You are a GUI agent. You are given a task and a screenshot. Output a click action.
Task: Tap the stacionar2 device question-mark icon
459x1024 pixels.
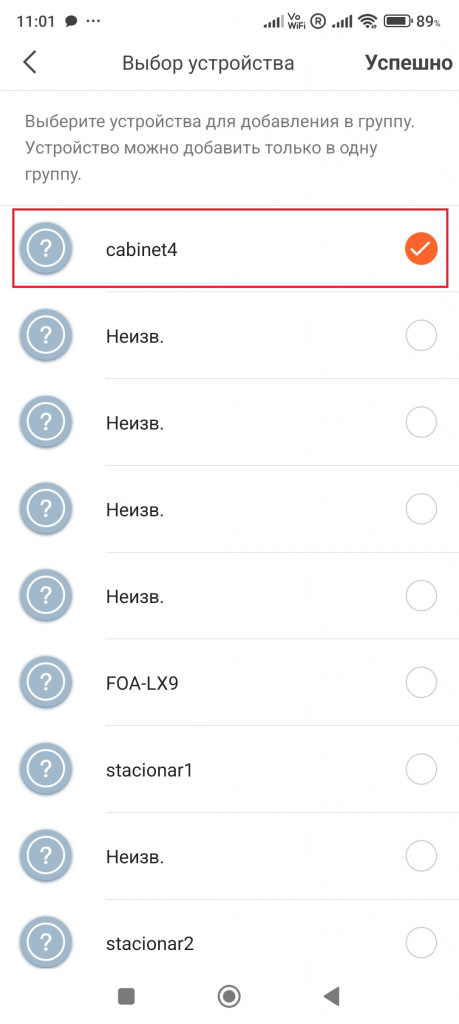[x=46, y=944]
